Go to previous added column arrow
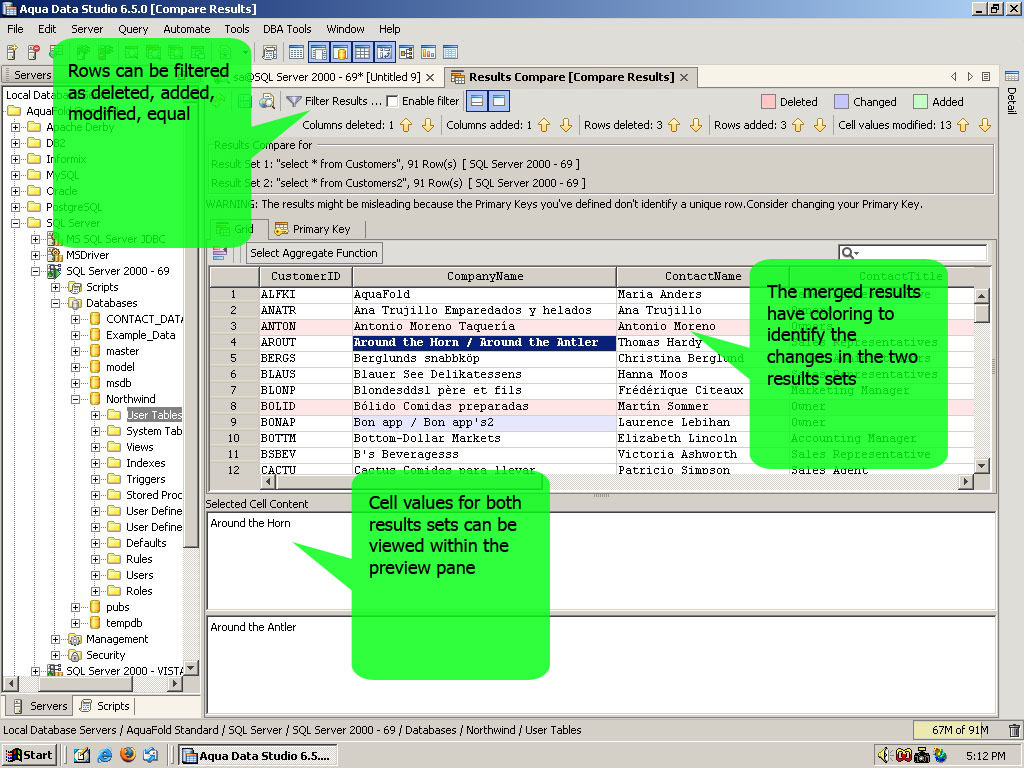The height and width of the screenshot is (768, 1024). (544, 125)
